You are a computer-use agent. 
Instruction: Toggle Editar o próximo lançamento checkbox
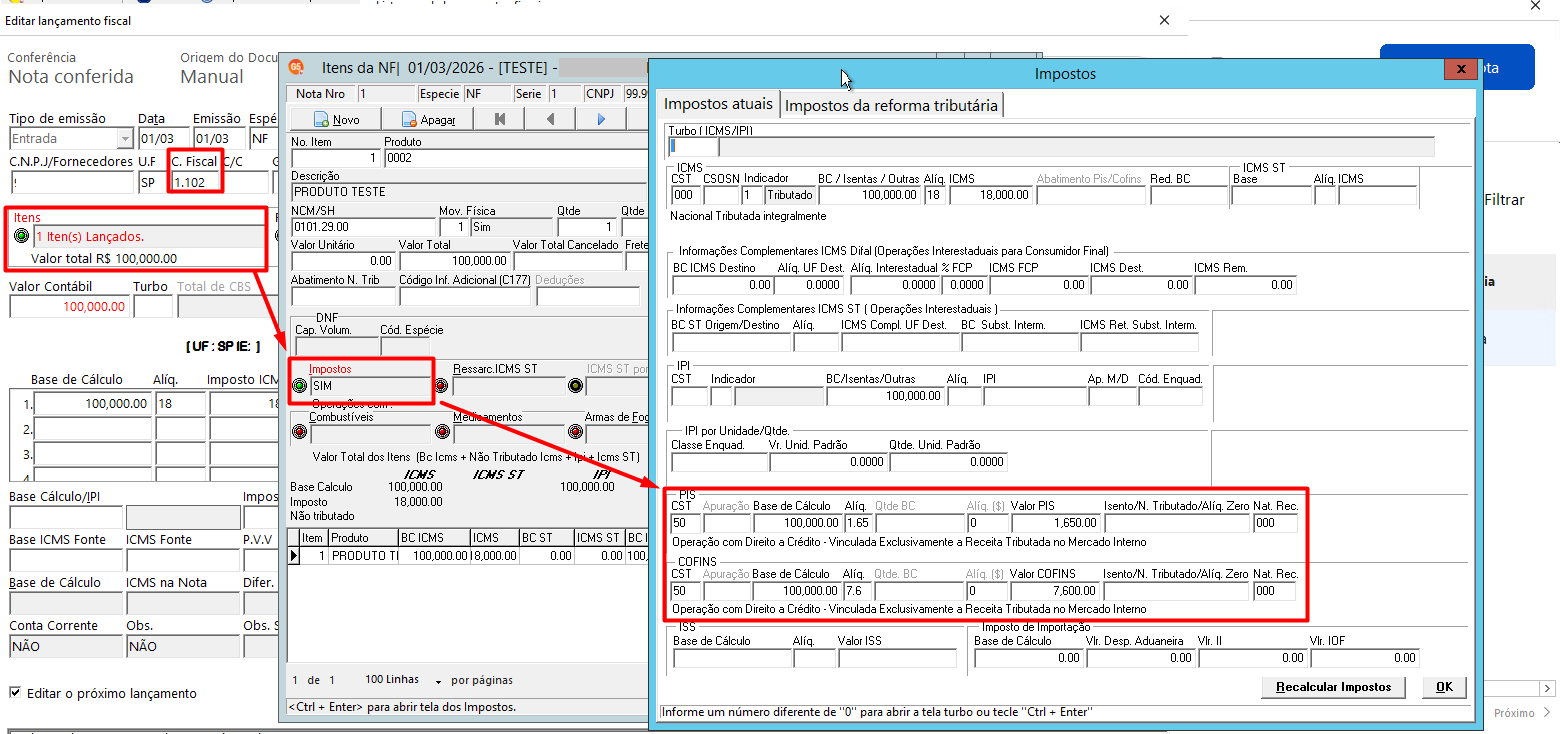[15, 692]
